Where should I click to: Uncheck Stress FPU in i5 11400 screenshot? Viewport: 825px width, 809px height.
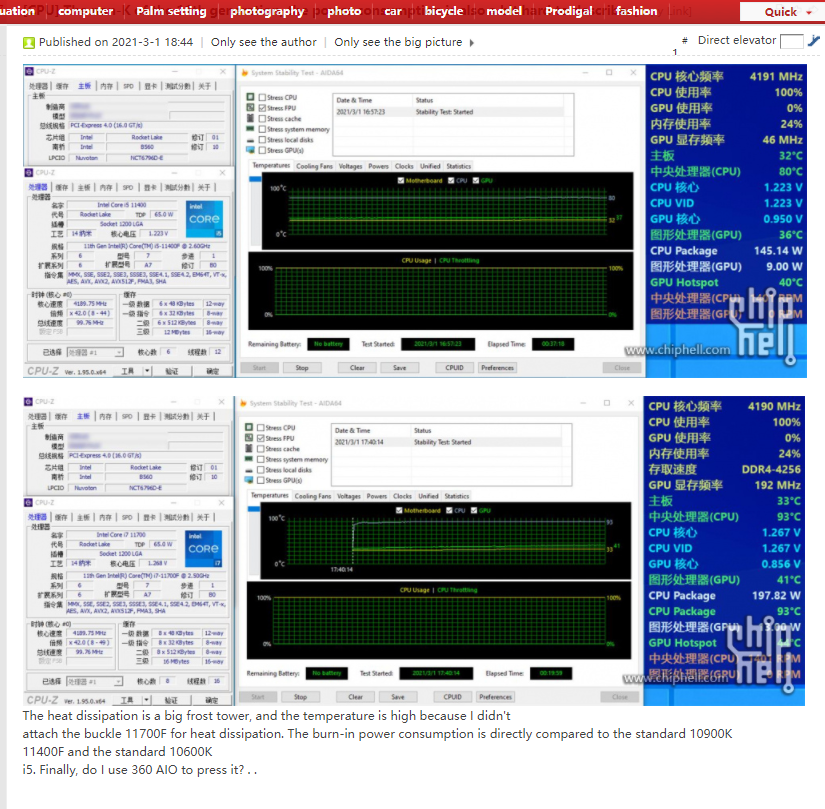point(262,108)
